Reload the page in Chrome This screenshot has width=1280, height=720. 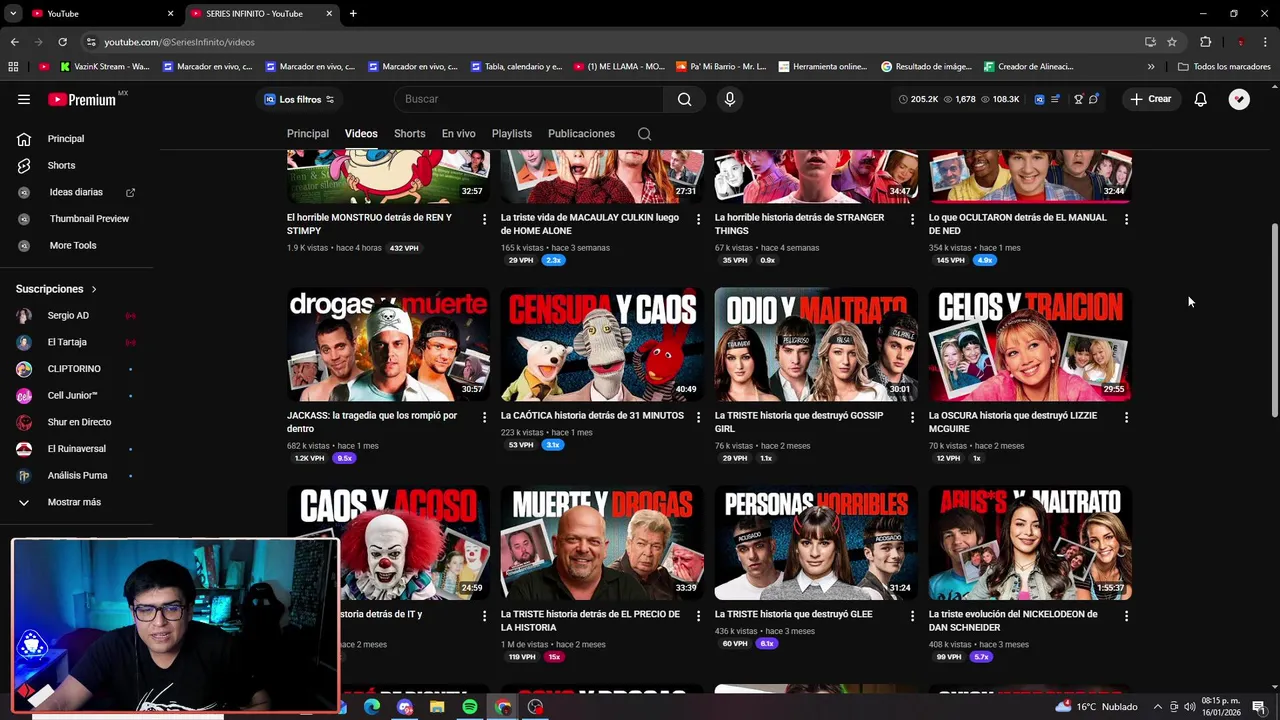click(x=62, y=42)
